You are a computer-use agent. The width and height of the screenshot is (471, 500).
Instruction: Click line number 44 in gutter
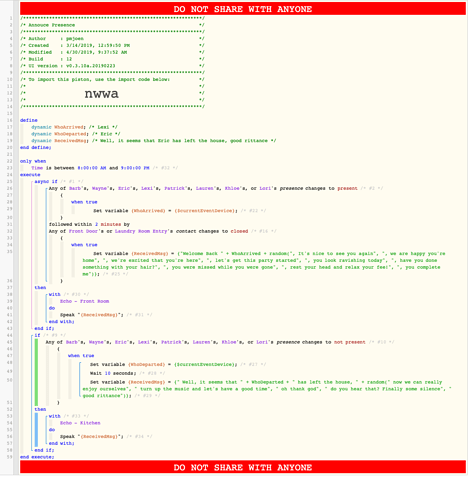tap(10, 335)
